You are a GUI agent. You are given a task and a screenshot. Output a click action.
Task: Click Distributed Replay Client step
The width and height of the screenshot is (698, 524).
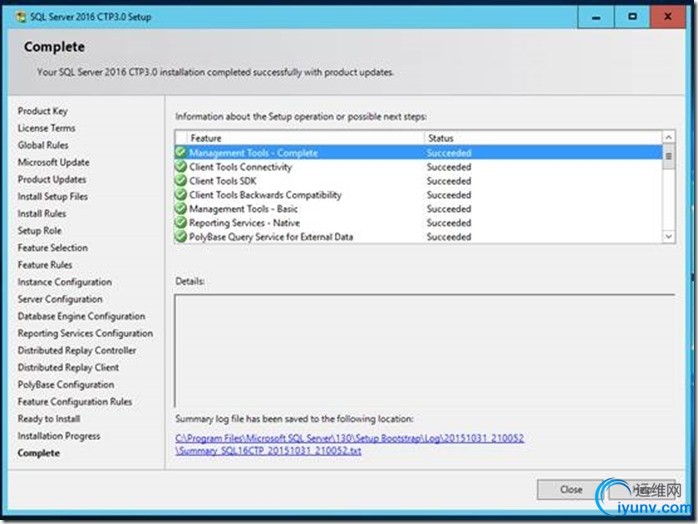pos(68,367)
